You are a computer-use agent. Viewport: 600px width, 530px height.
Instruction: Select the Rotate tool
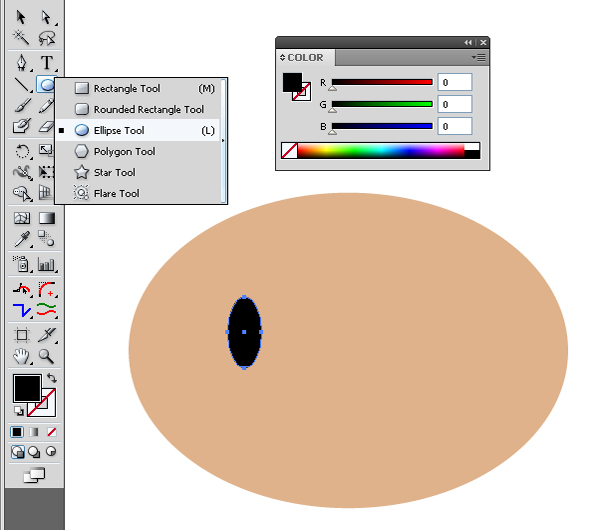22,151
